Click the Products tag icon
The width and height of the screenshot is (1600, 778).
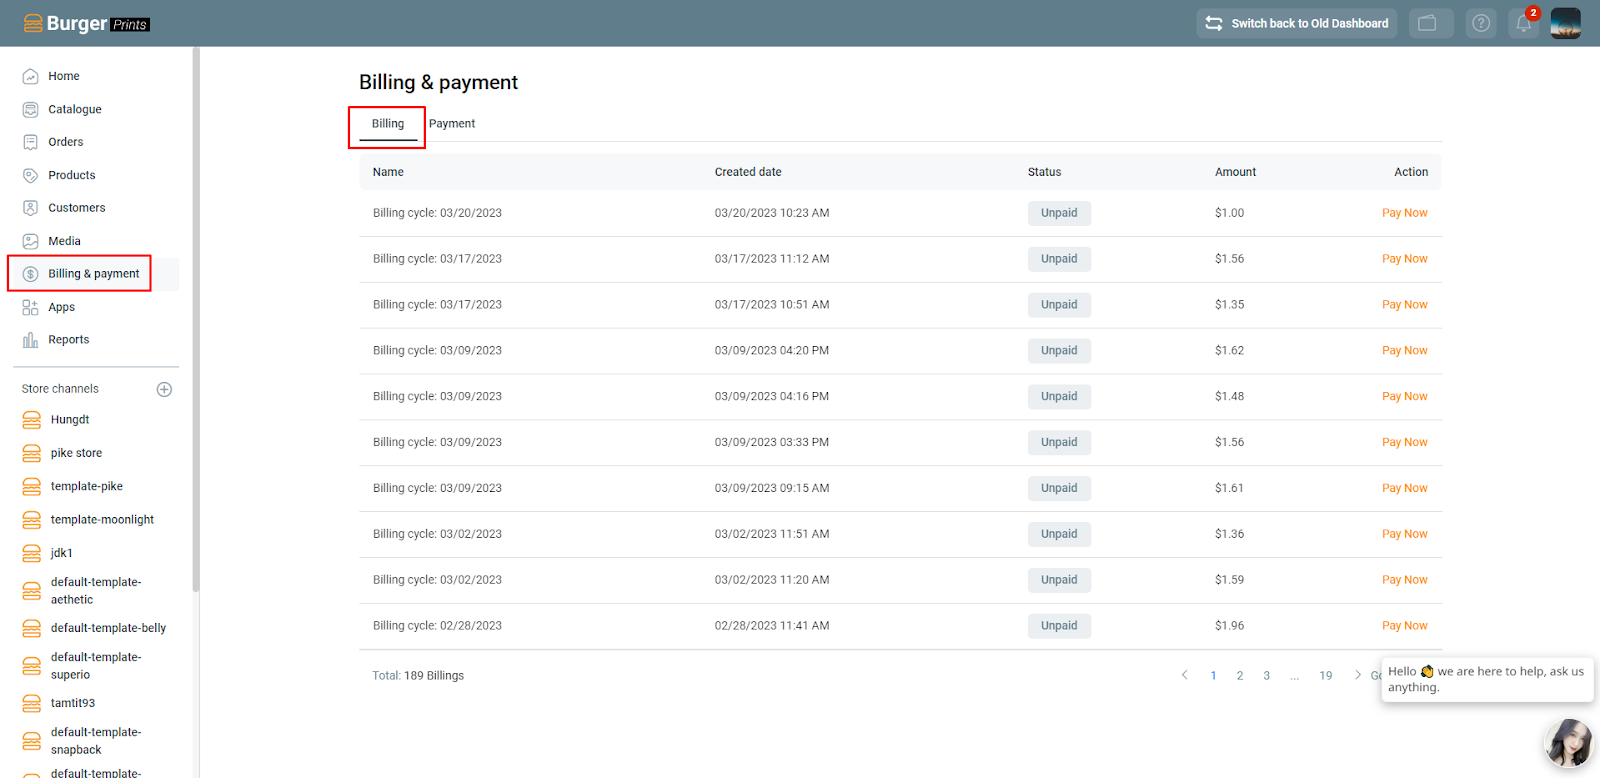coord(31,175)
